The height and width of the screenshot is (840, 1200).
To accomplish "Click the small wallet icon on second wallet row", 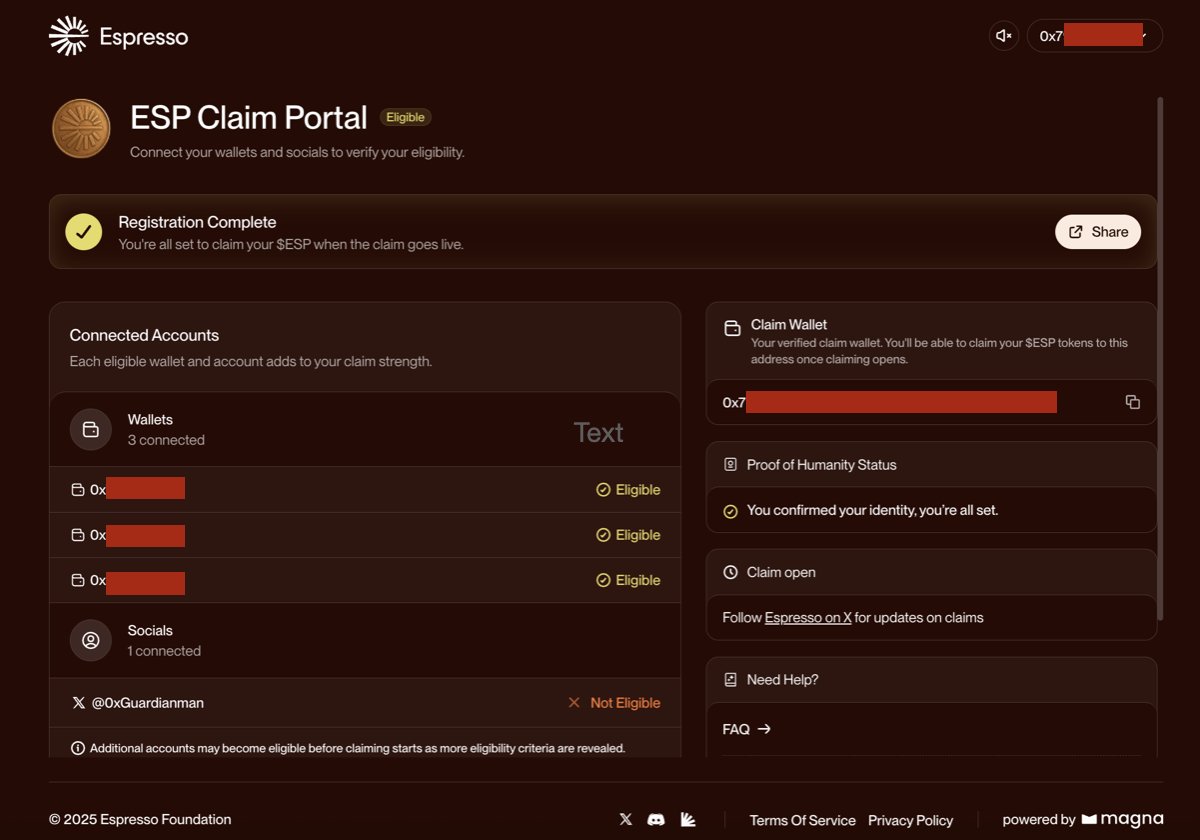I will [78, 535].
